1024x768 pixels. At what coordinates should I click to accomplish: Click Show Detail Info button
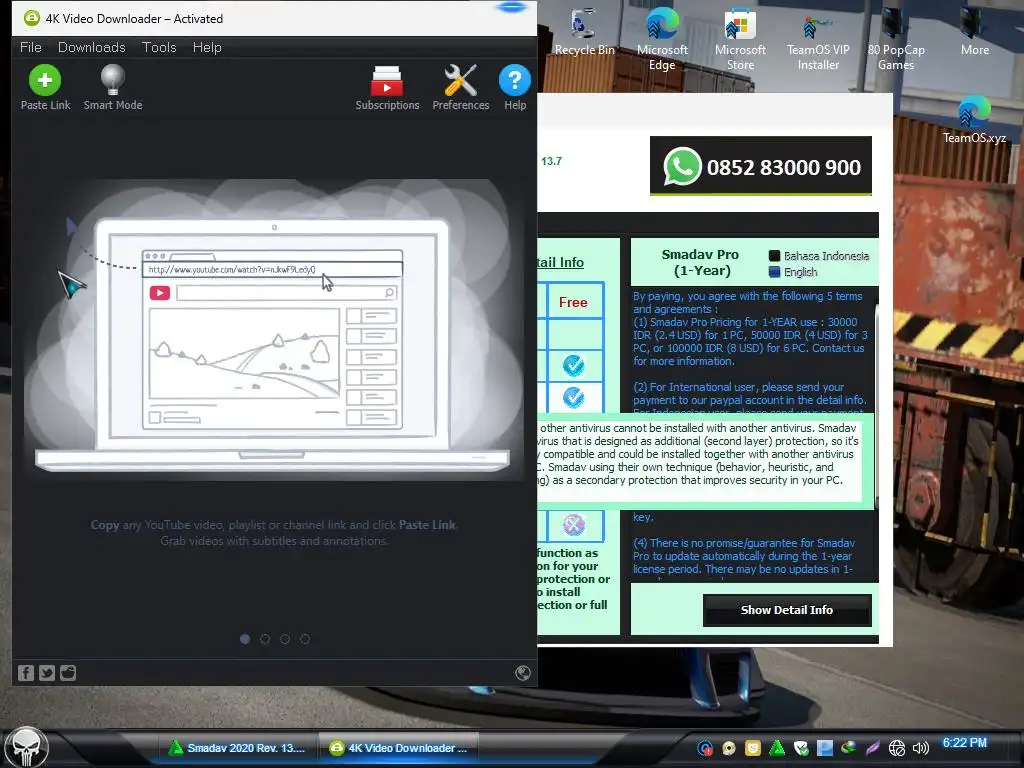787,610
